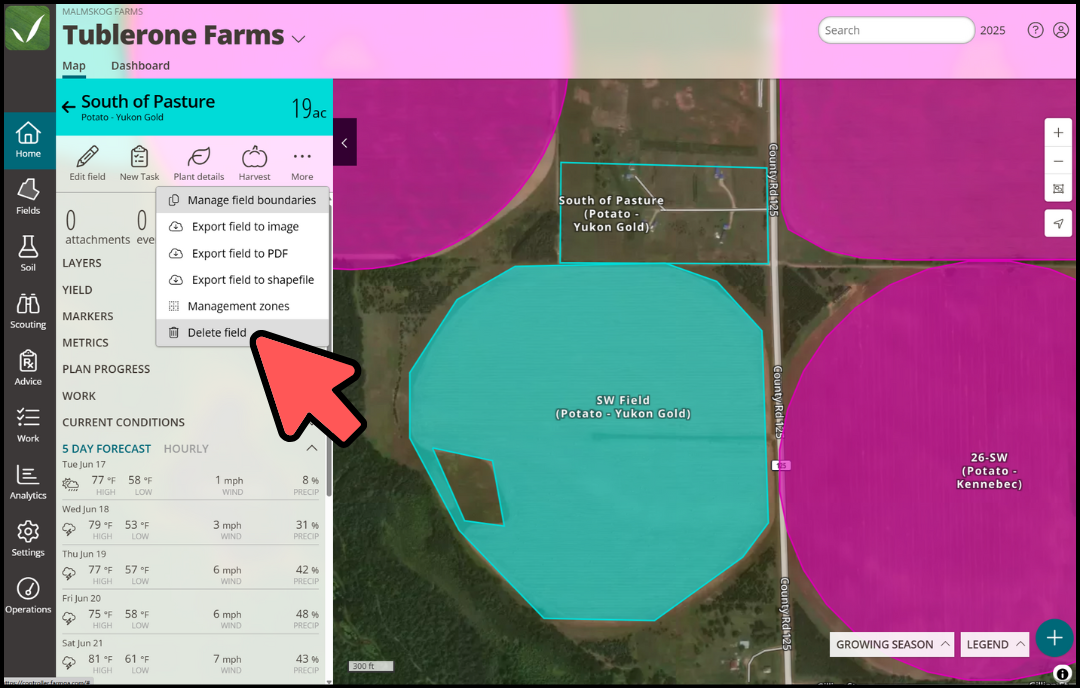This screenshot has width=1080, height=688.
Task: Center map on my location
Action: click(x=1058, y=223)
